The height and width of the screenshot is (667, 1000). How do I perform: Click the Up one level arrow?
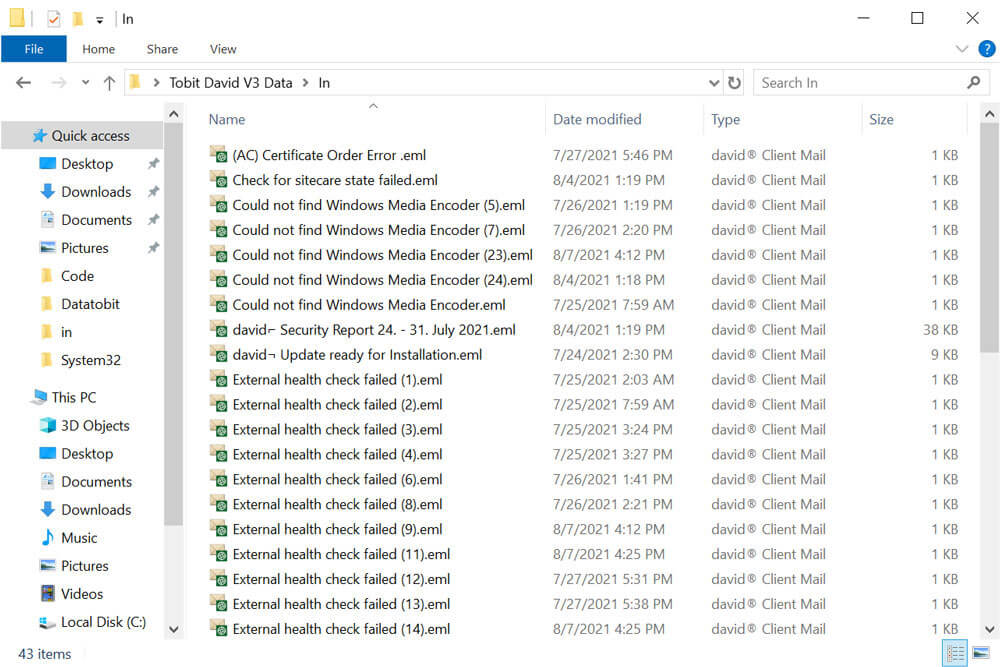109,83
